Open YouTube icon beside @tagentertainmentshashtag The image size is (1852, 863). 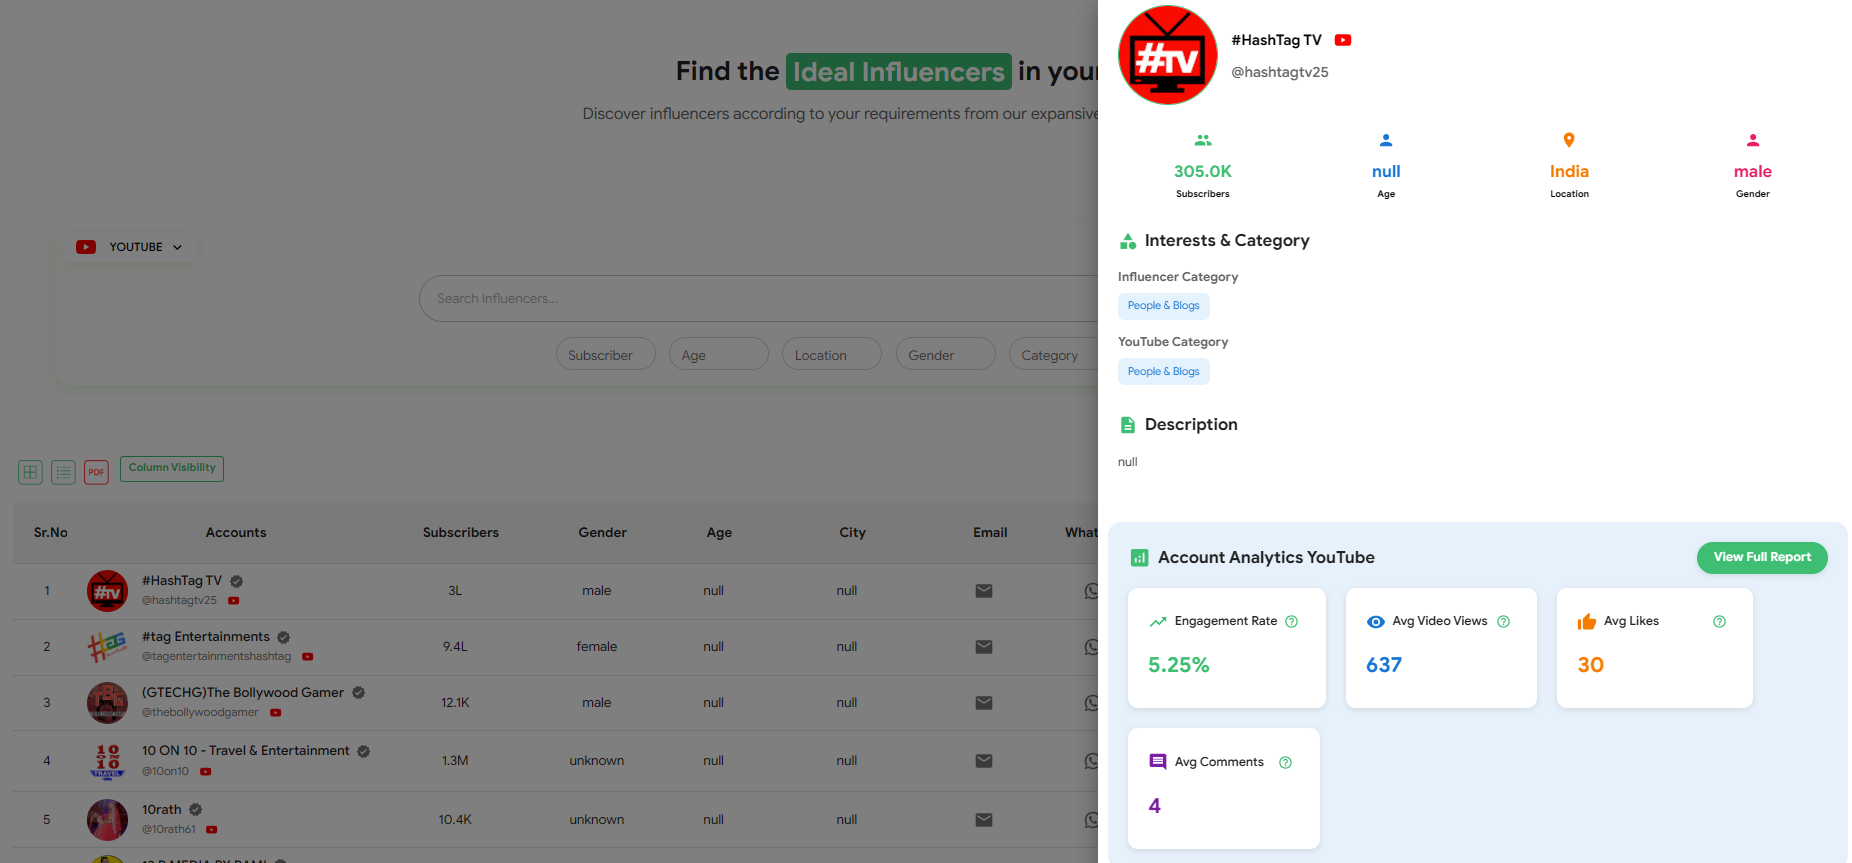coord(308,657)
